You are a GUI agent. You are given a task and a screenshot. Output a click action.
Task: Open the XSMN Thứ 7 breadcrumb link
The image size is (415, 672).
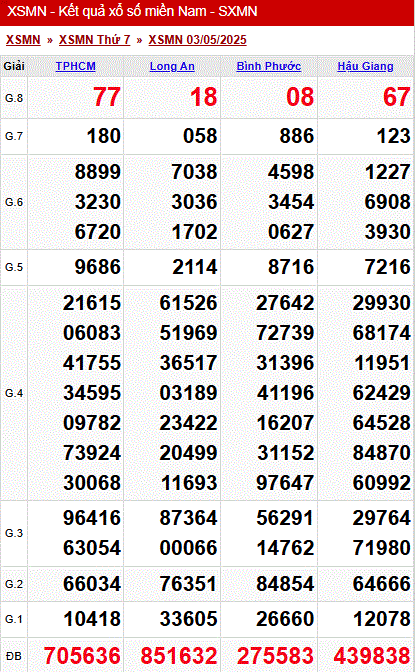click(94, 40)
